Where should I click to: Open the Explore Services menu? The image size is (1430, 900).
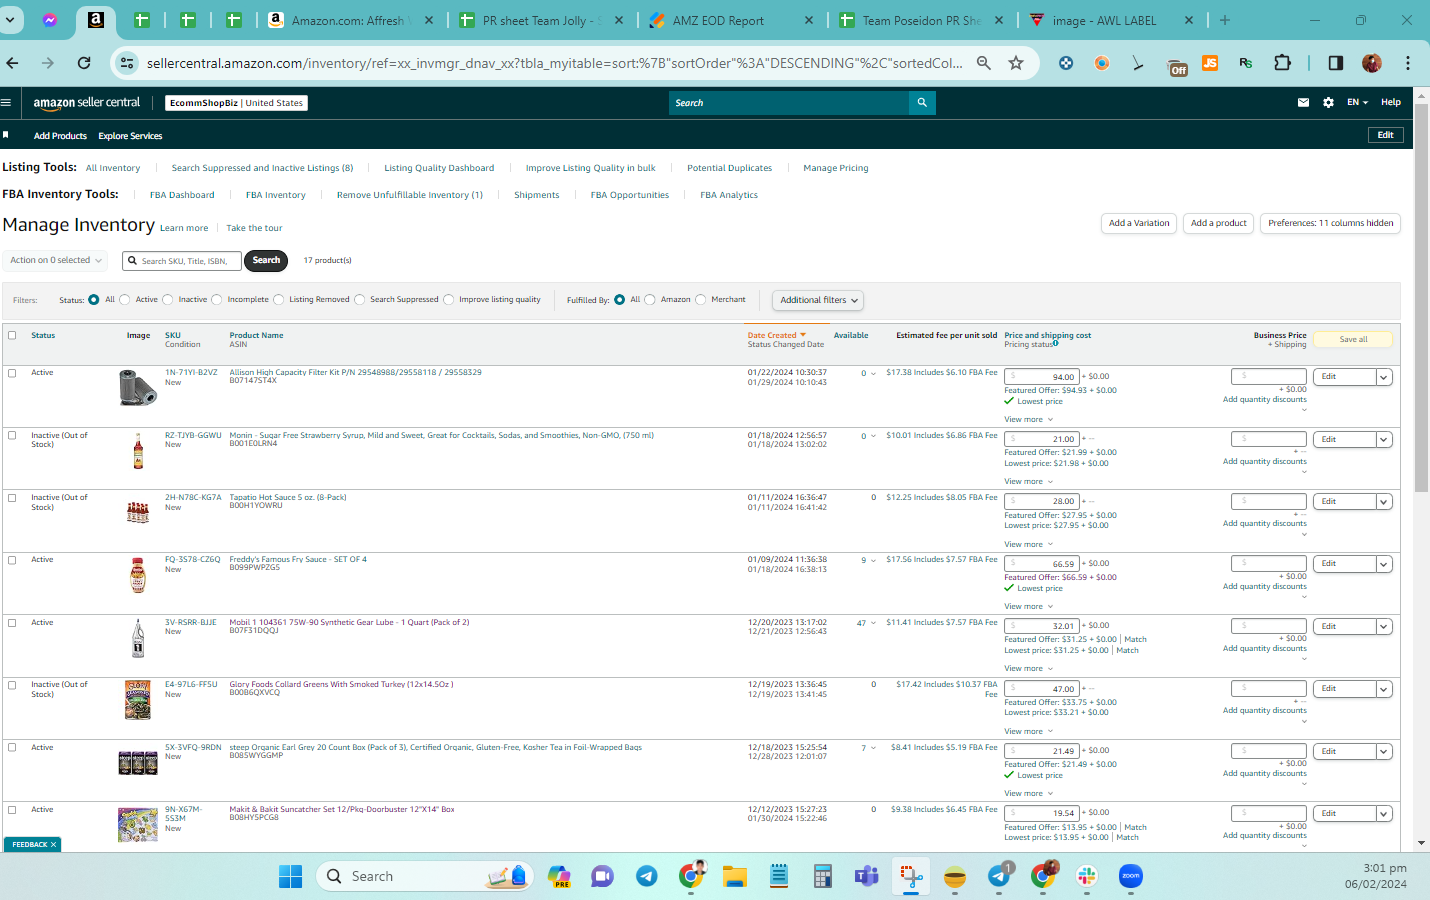click(x=130, y=136)
